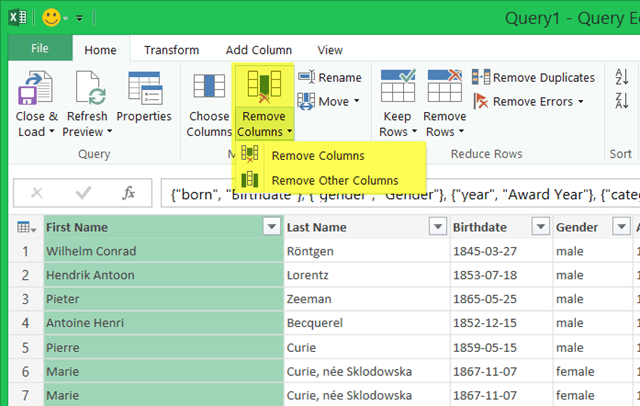The image size is (640, 406).
Task: Click the Keep Rows icon
Action: point(396,88)
